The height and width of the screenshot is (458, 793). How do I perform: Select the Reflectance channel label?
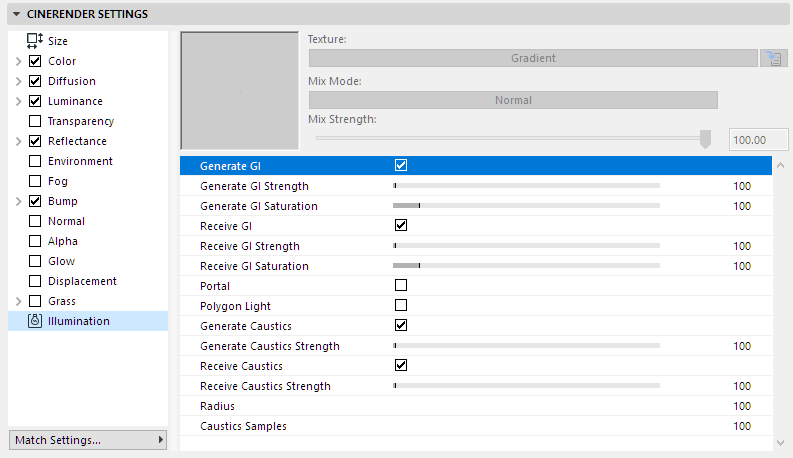(x=77, y=141)
